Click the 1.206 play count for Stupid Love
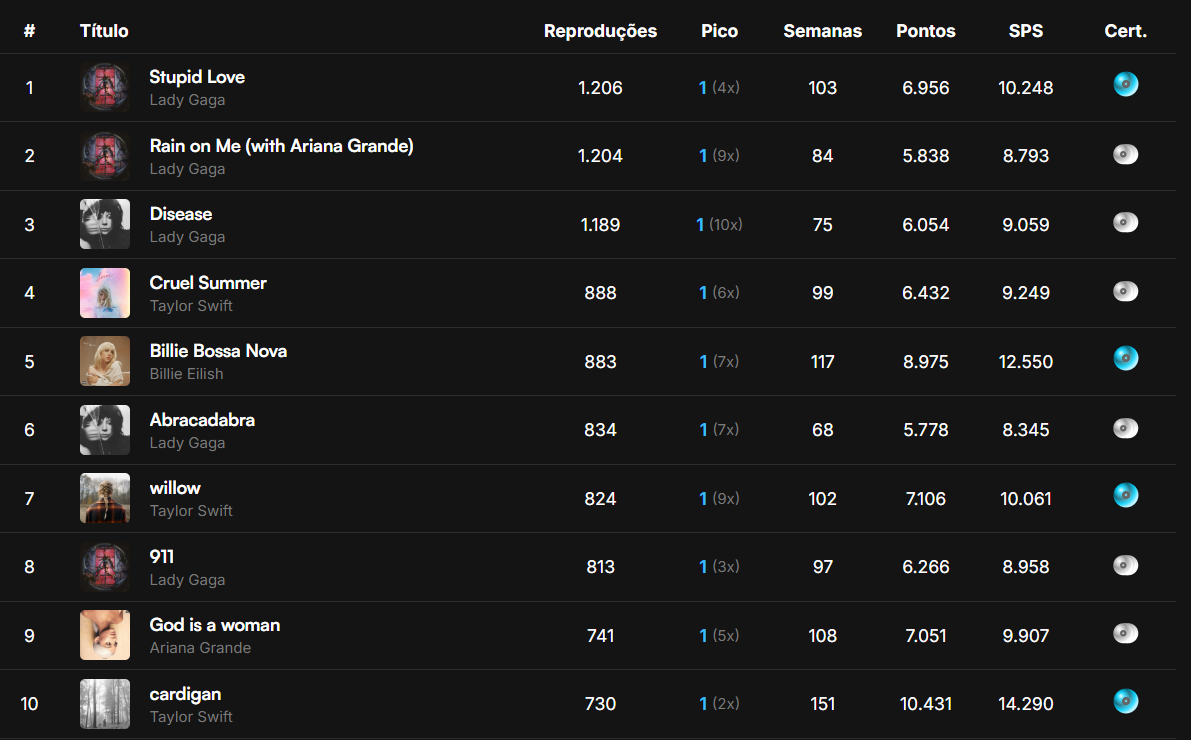 600,88
